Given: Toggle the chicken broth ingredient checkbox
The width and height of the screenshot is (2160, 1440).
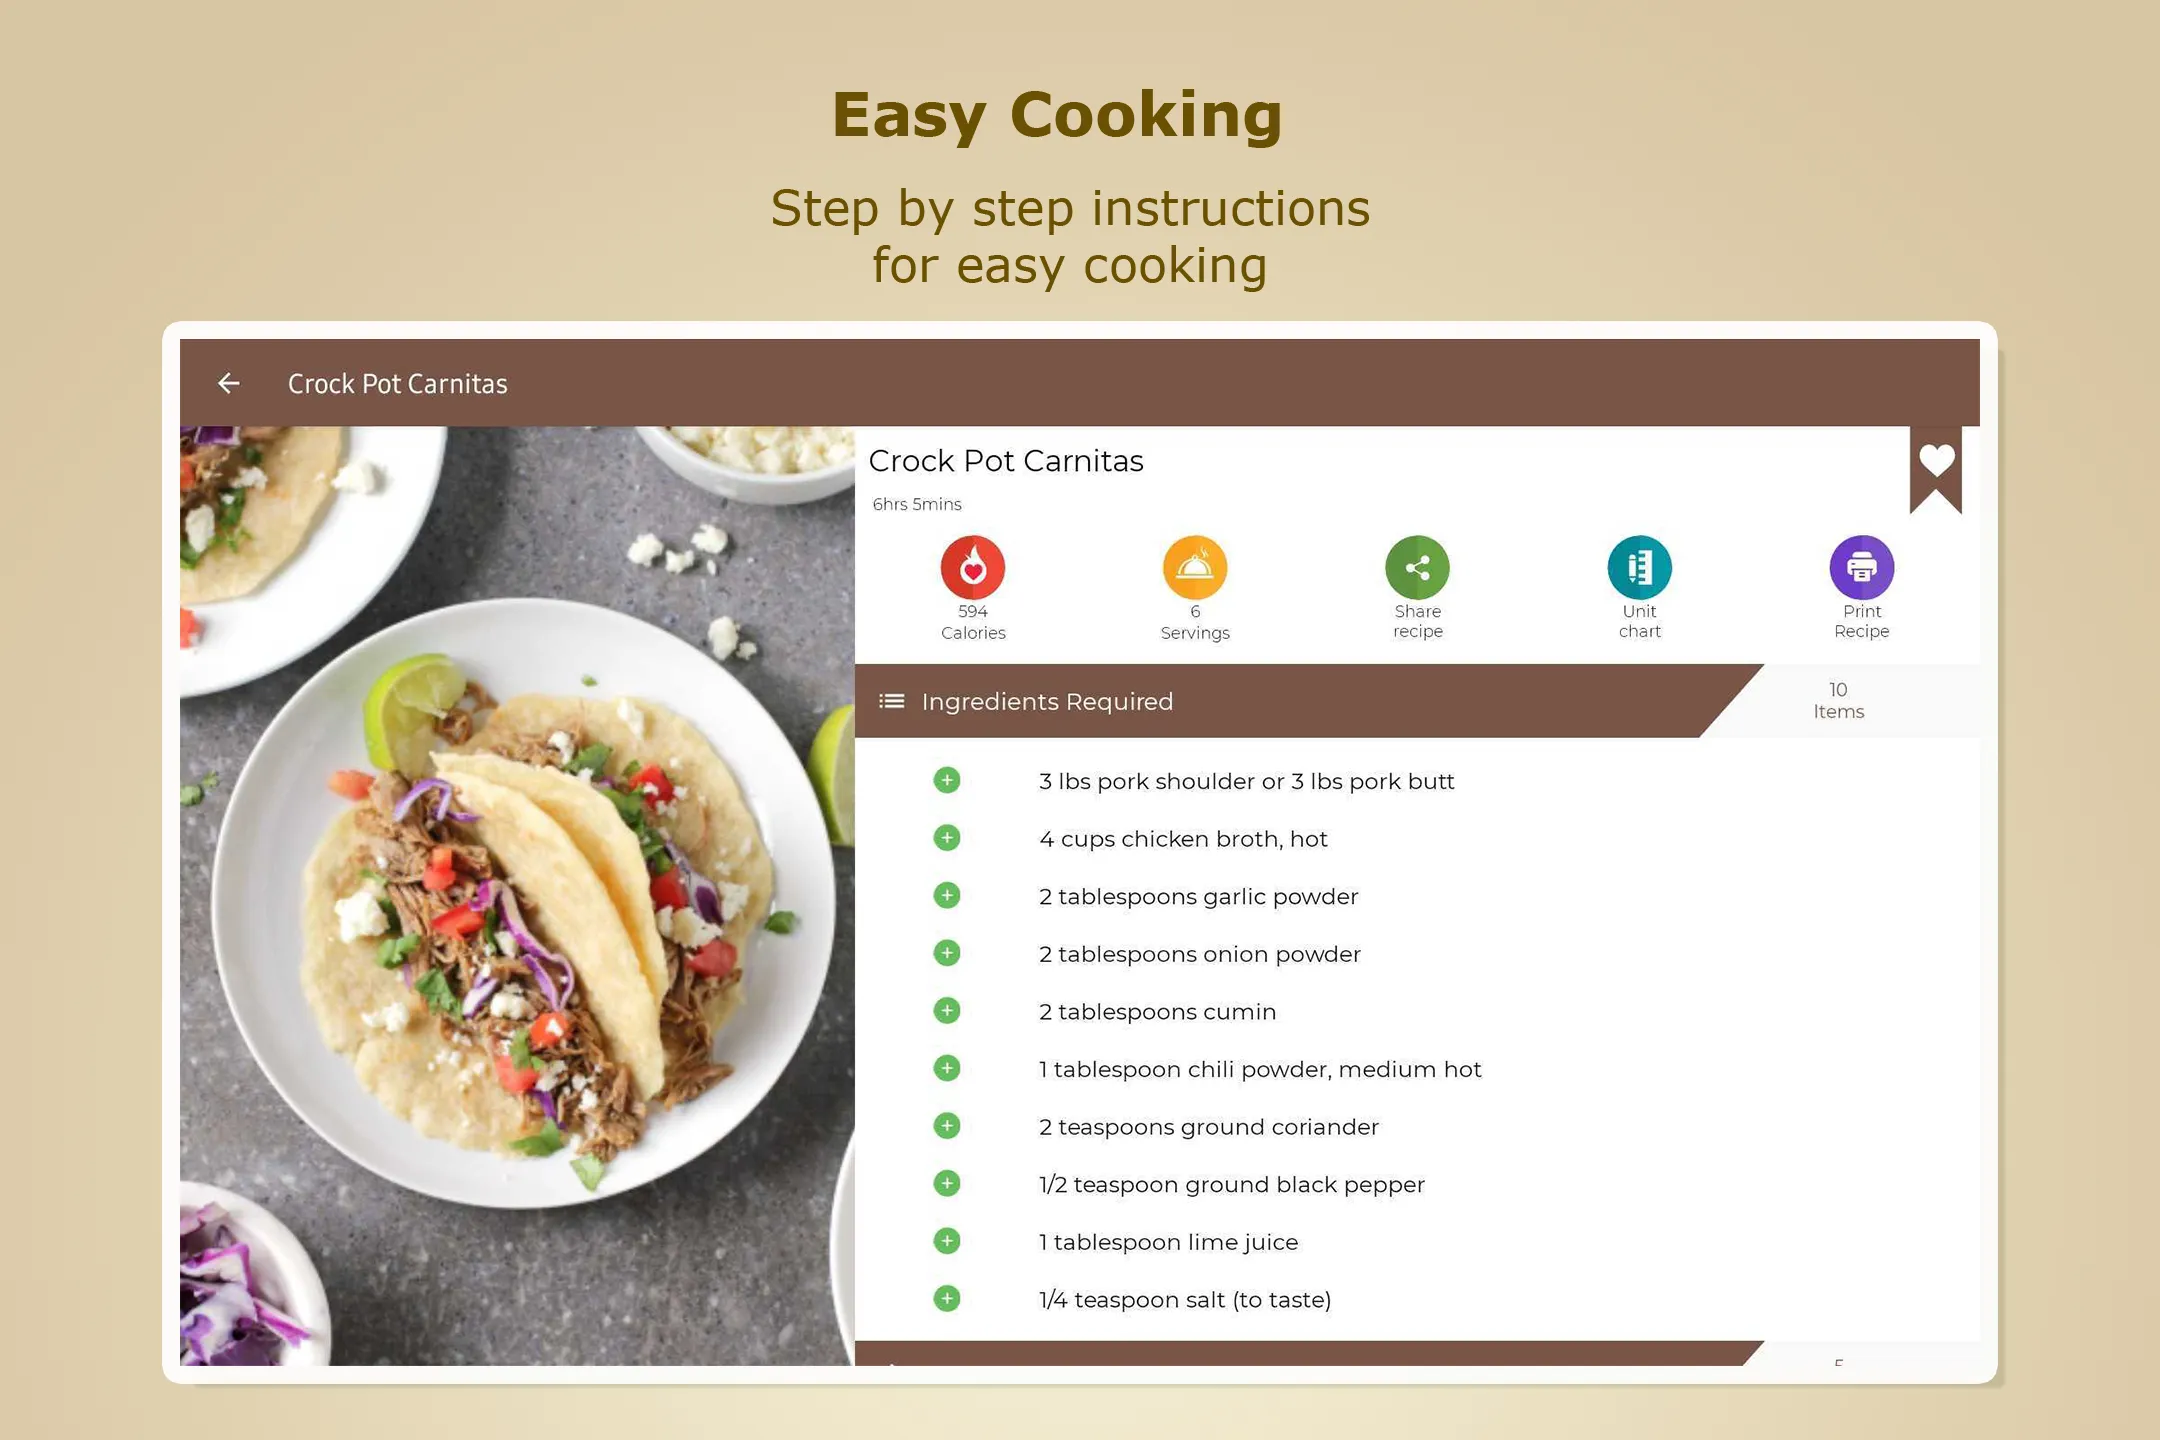Looking at the screenshot, I should tap(948, 839).
